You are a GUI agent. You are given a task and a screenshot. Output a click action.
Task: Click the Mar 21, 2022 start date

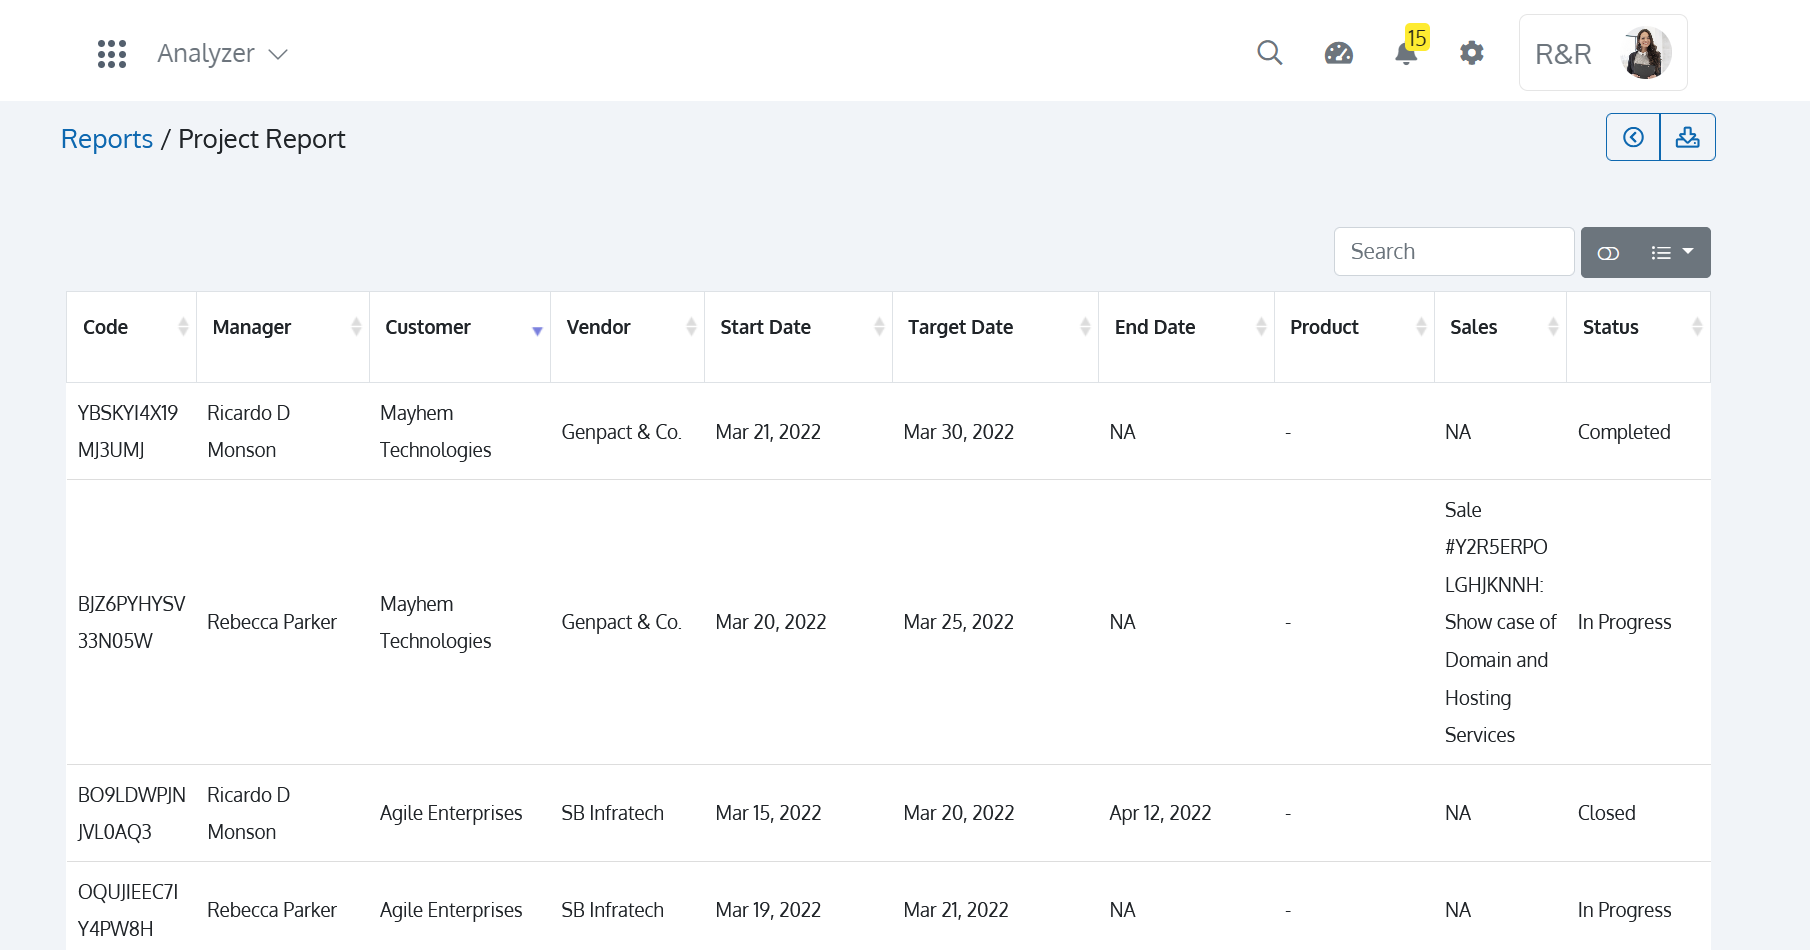click(x=768, y=432)
